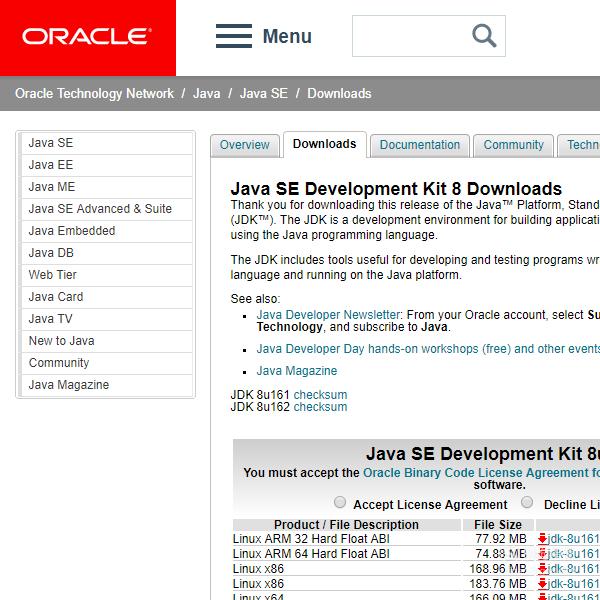The height and width of the screenshot is (600, 600).
Task: Switch to the Overview tab
Action: coord(245,145)
